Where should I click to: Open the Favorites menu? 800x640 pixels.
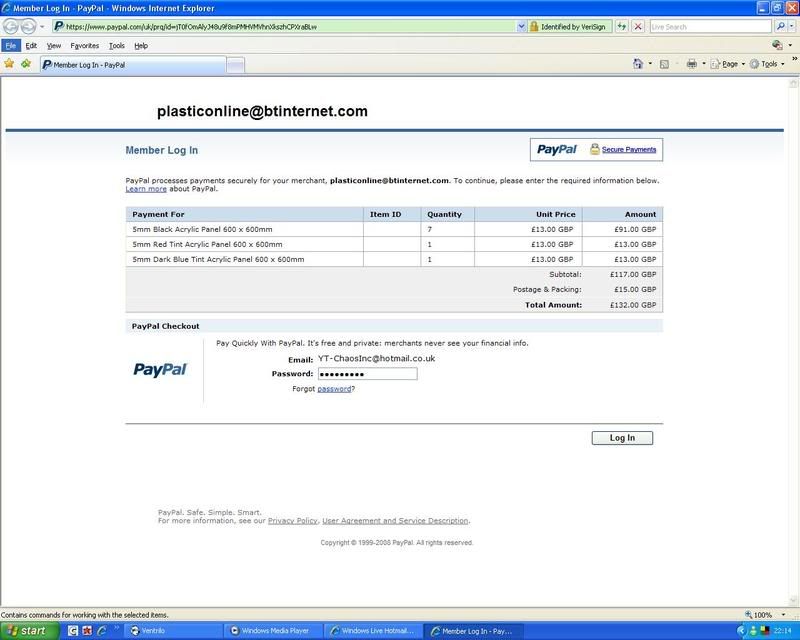click(x=84, y=45)
